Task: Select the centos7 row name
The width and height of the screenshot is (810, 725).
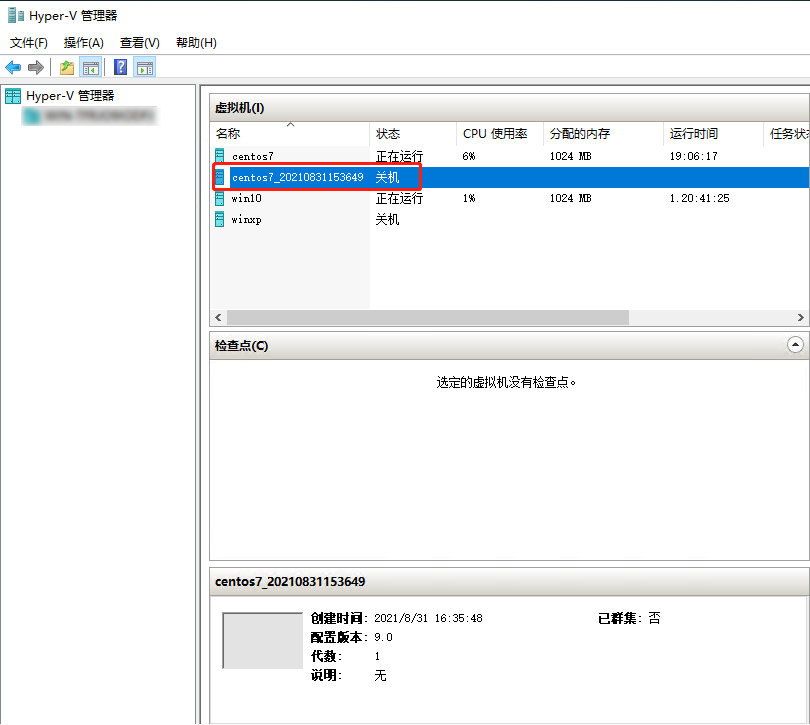Action: point(253,156)
